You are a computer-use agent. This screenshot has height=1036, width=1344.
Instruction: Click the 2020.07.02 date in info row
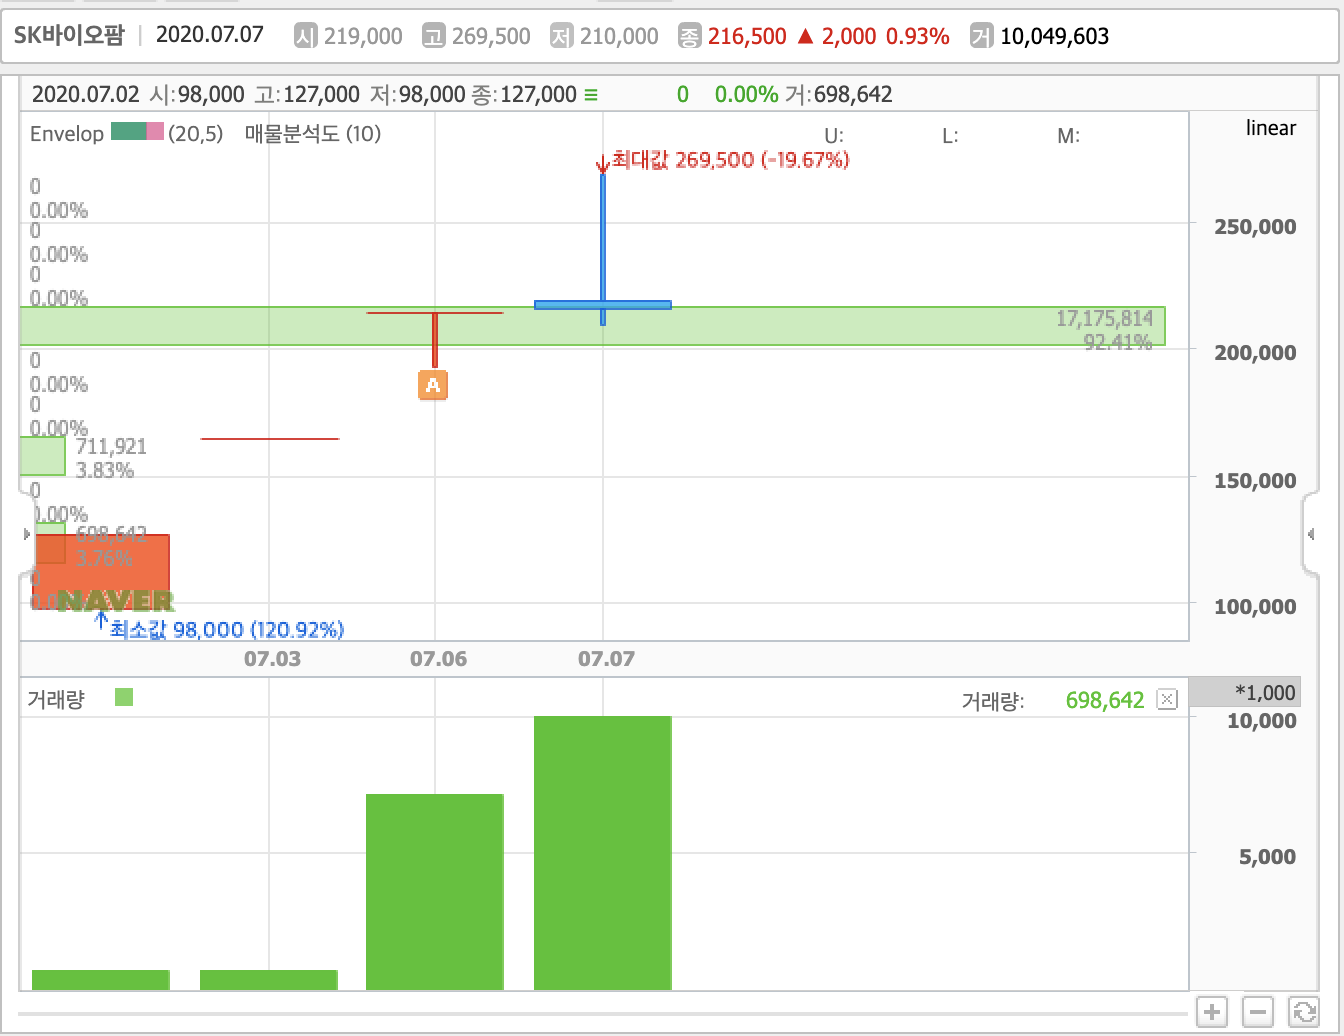pos(85,94)
